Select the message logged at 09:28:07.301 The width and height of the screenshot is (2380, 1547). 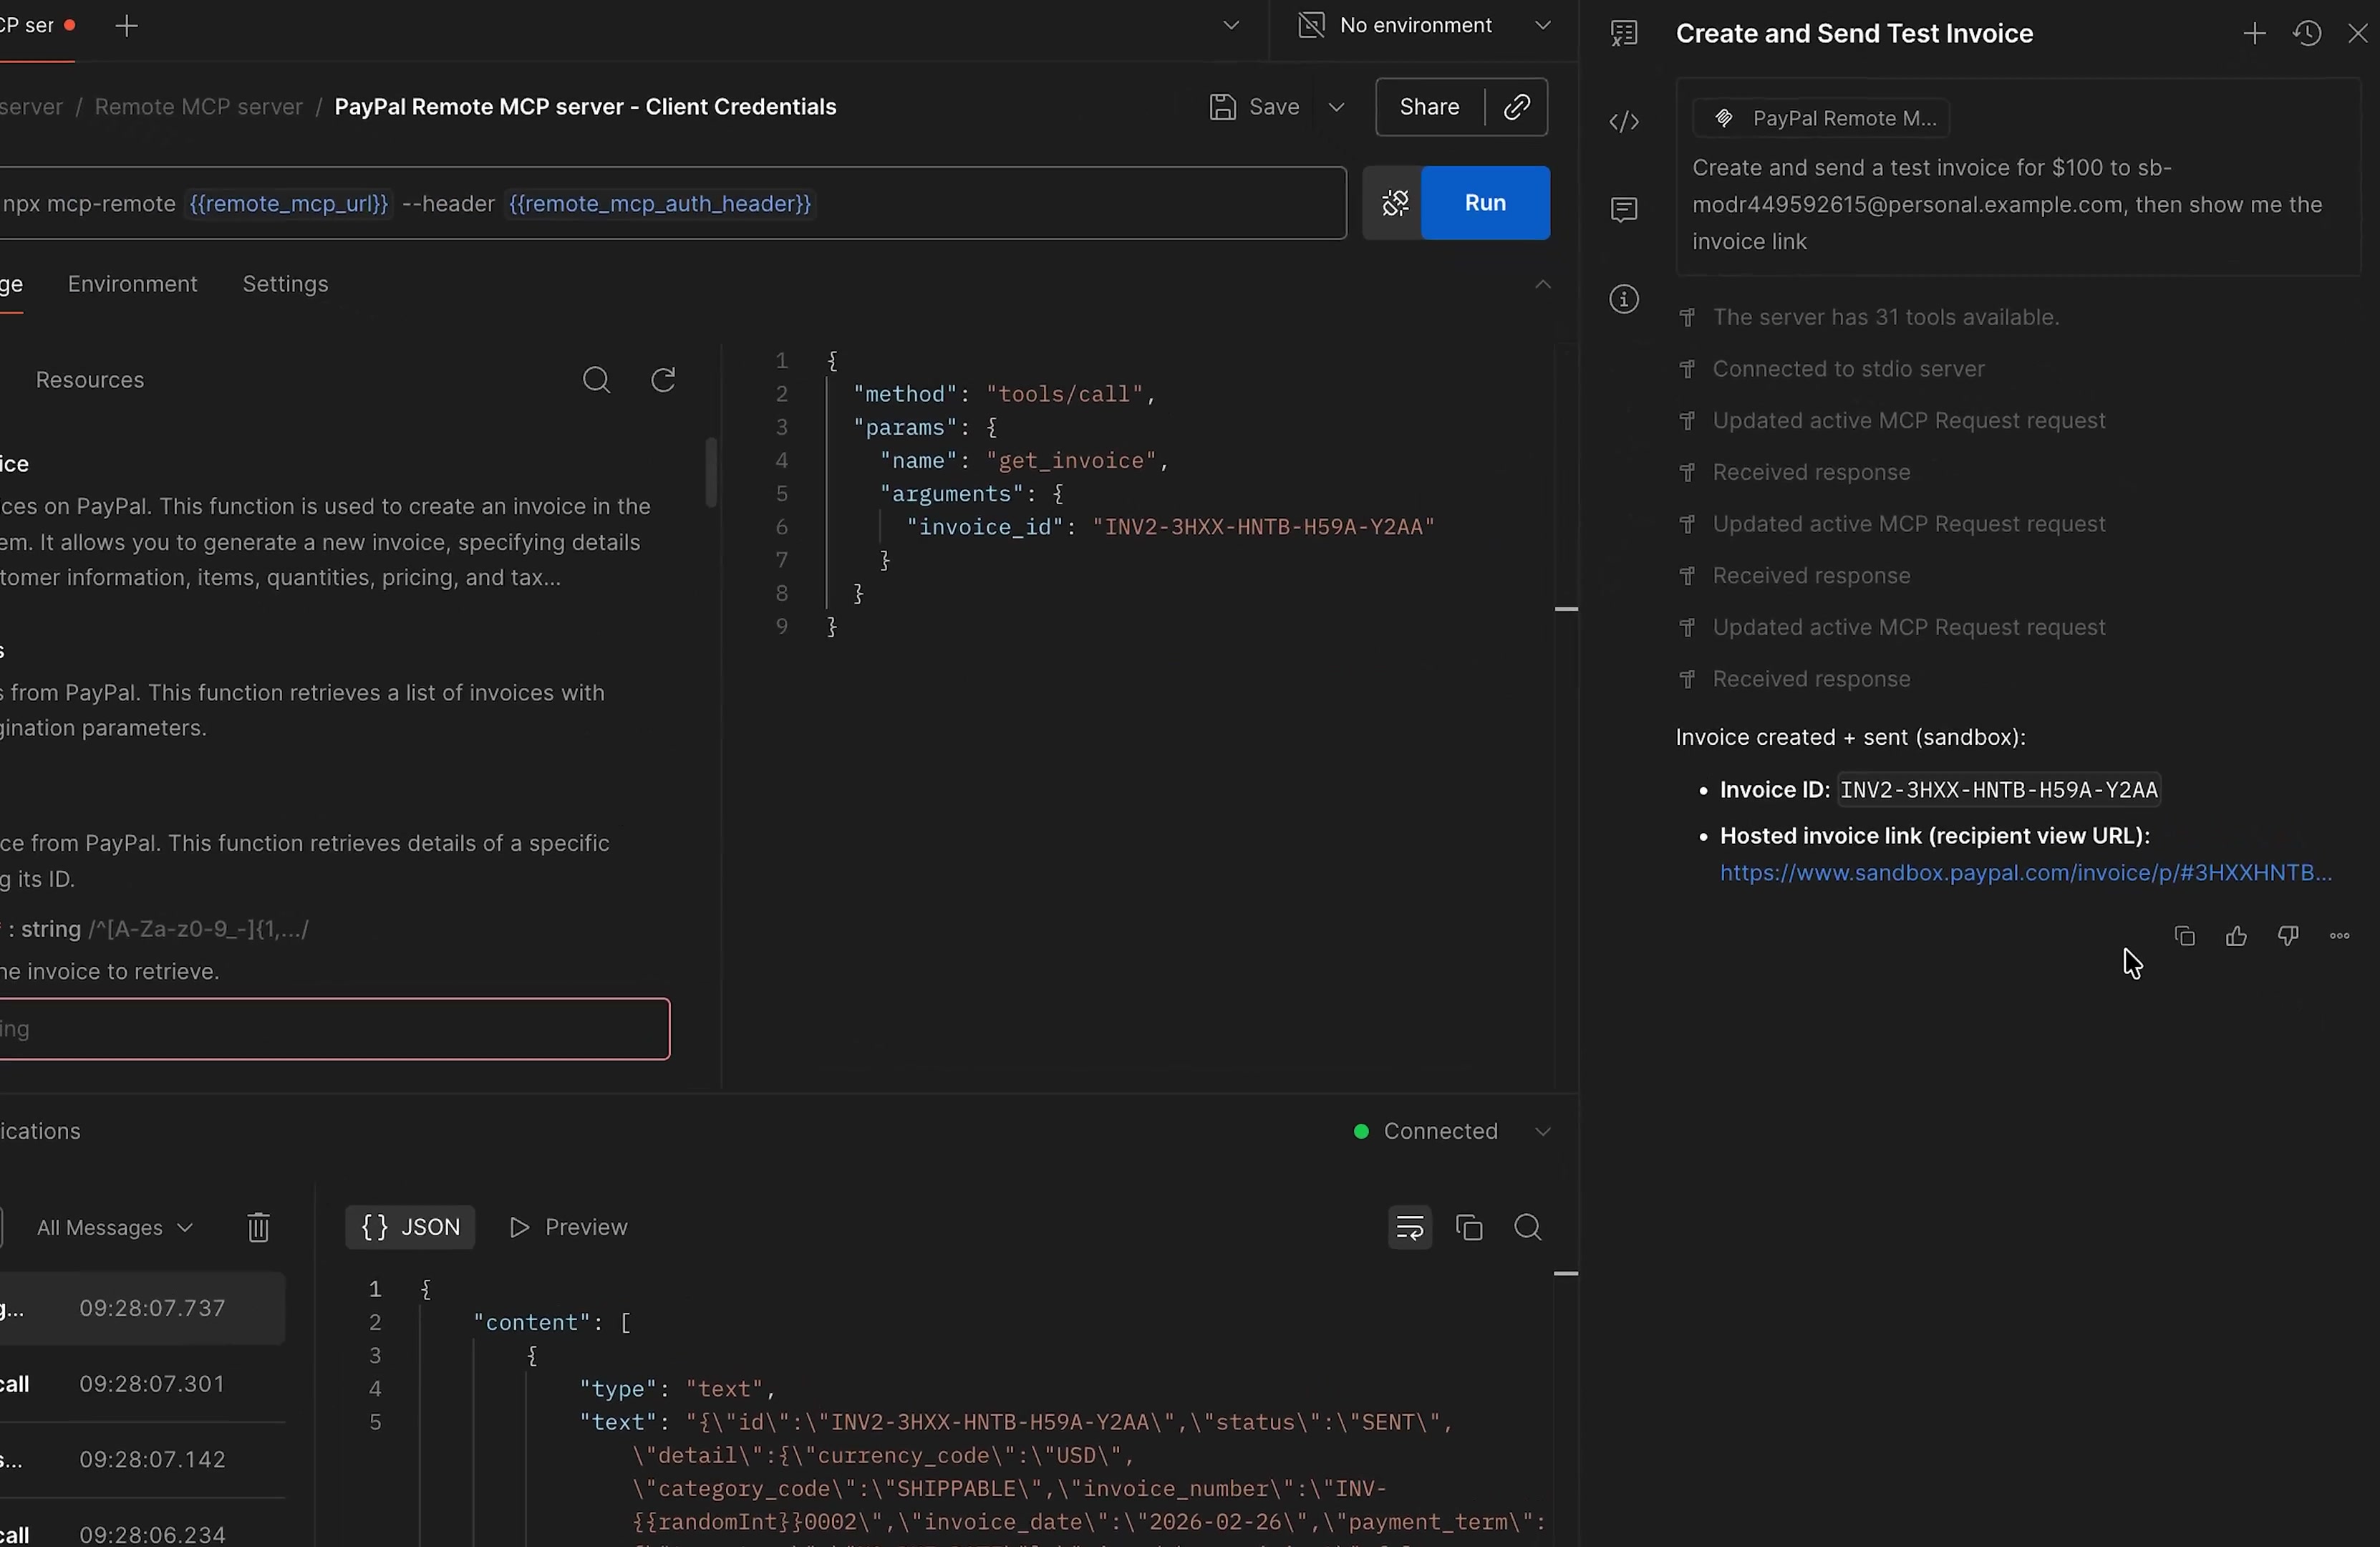[142, 1384]
